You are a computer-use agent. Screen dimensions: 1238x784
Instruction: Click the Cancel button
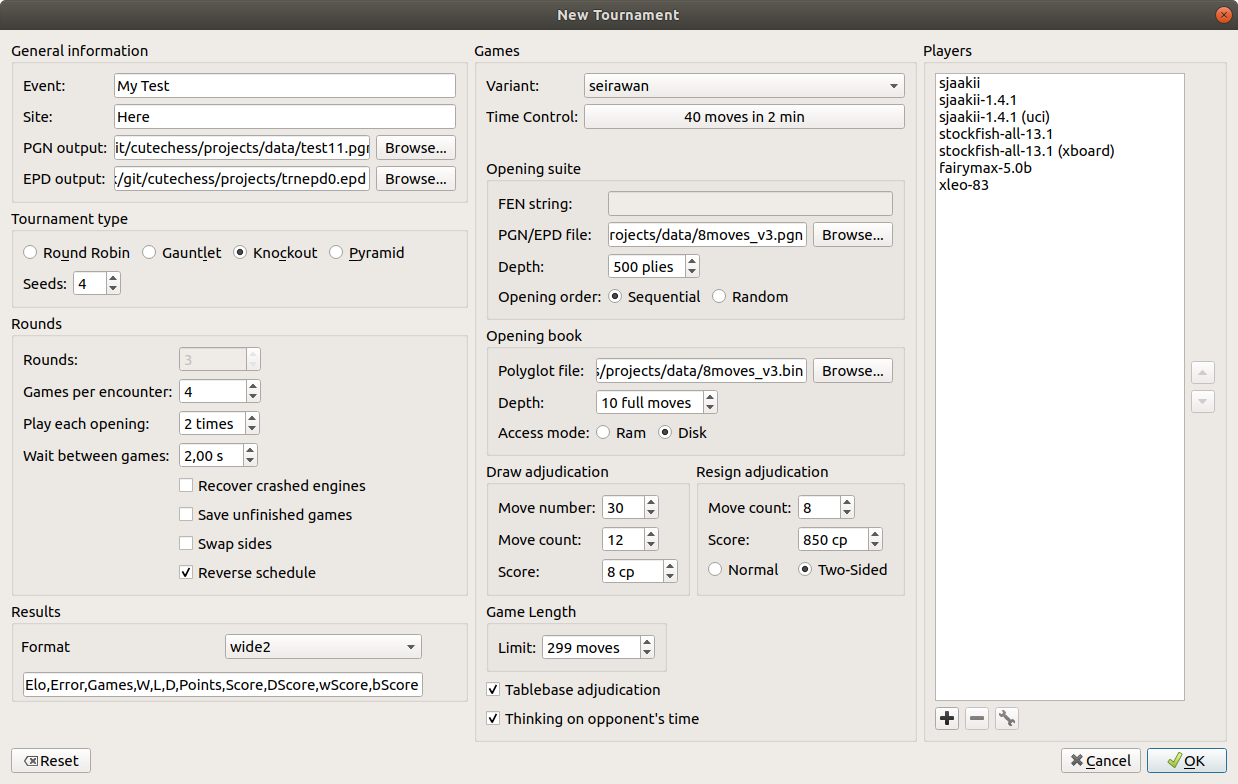(1101, 761)
